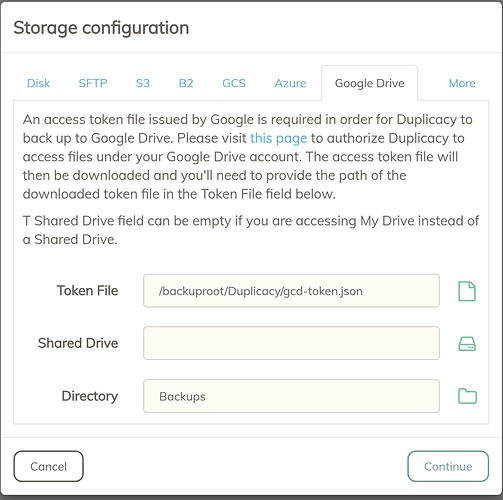Expand the More storage options tab
This screenshot has width=503, height=500.
[x=462, y=83]
